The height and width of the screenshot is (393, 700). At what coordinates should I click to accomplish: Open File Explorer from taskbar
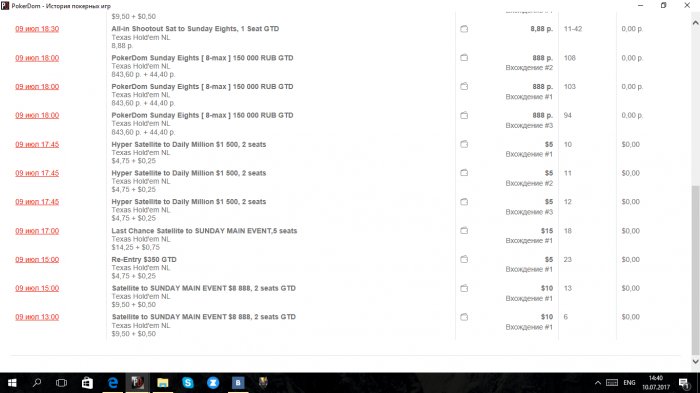163,383
